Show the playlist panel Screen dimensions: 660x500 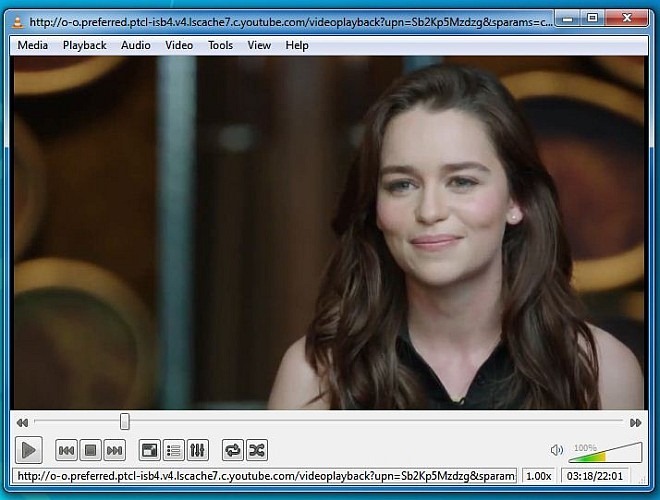point(173,451)
